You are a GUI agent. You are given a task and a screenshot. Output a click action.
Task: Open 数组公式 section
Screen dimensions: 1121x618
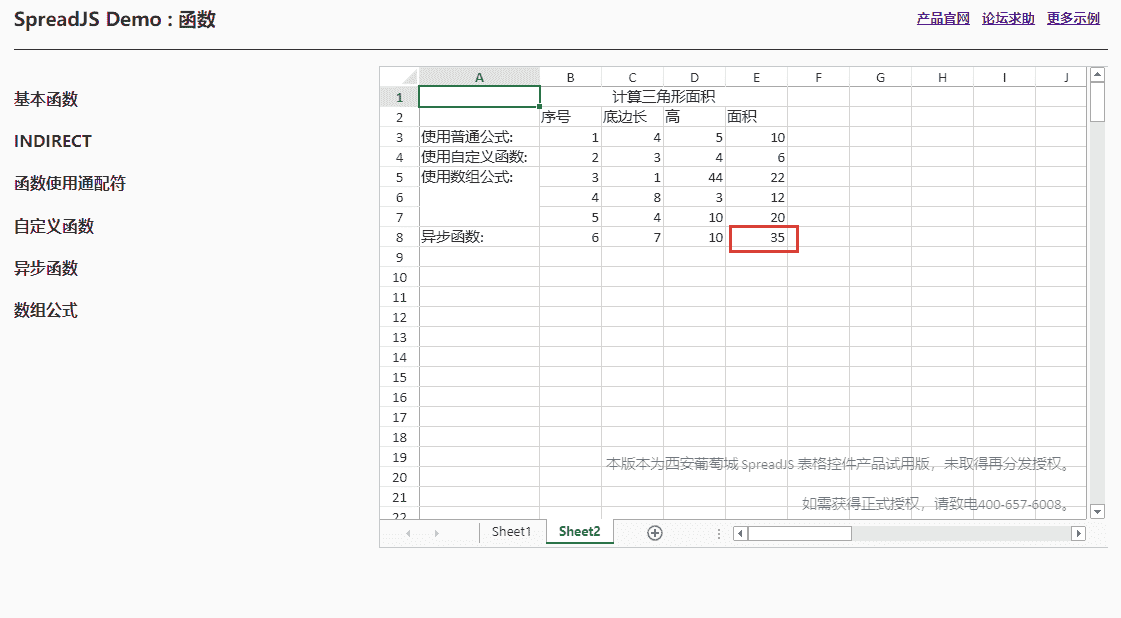(46, 310)
